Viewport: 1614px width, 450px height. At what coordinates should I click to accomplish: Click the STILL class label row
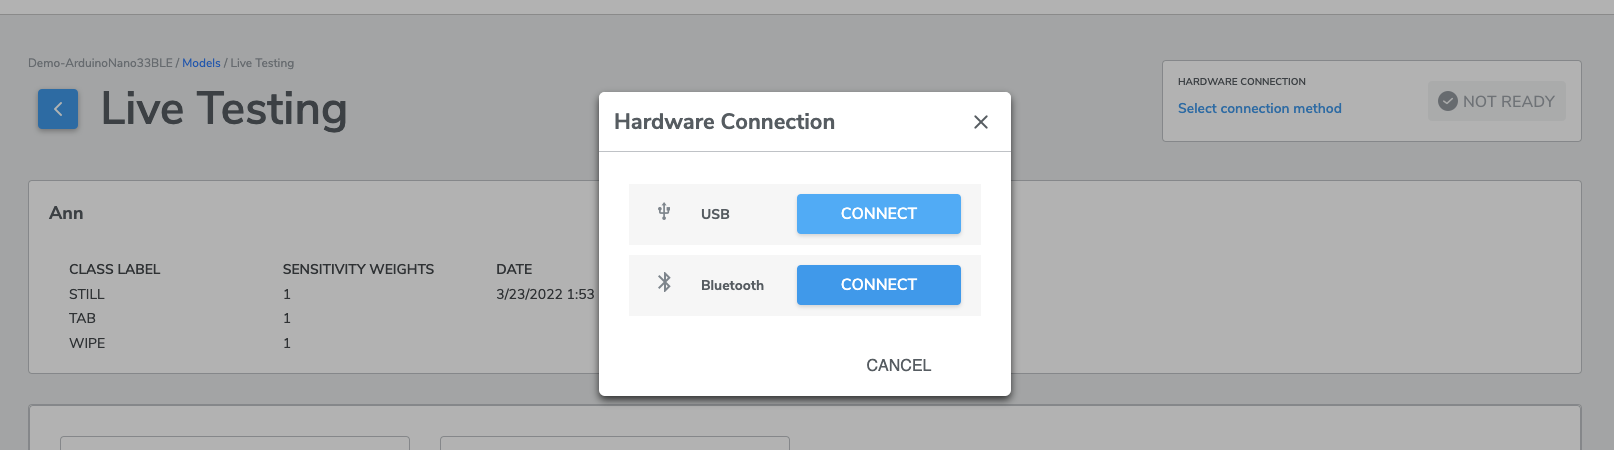click(x=330, y=294)
